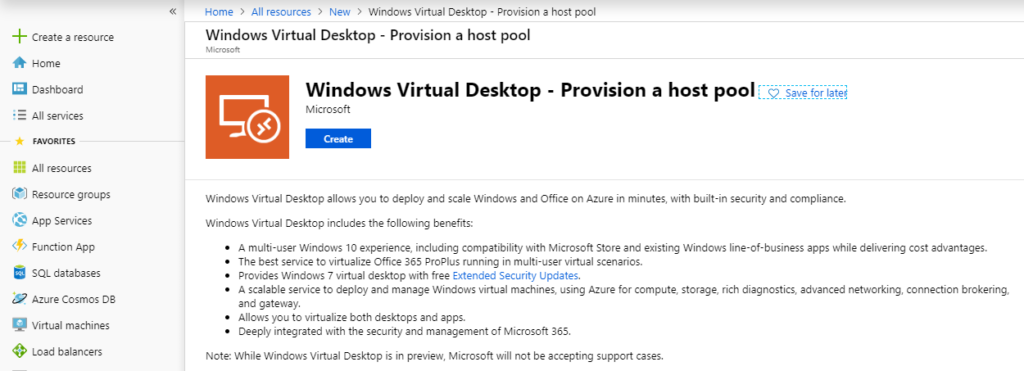Screen dimensions: 1024x371
Task: Click the small Microsoft text under blade title
Action: pos(223,50)
